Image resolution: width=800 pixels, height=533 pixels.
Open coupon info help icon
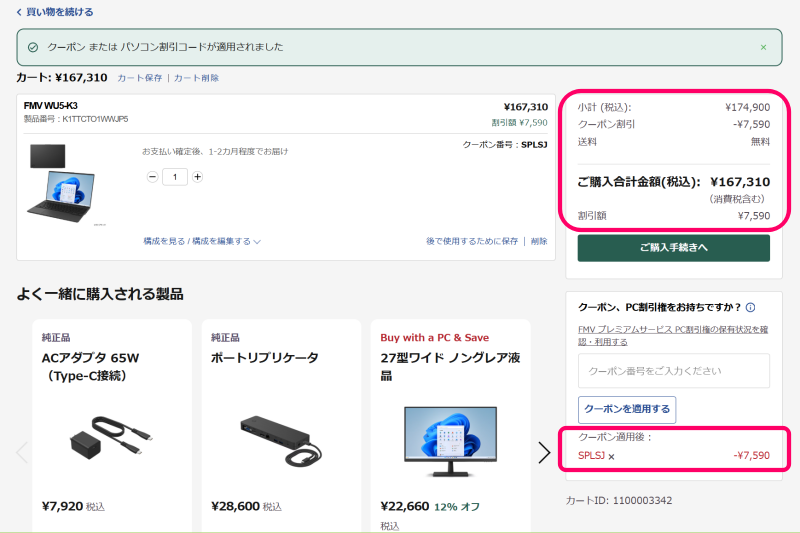pos(751,308)
